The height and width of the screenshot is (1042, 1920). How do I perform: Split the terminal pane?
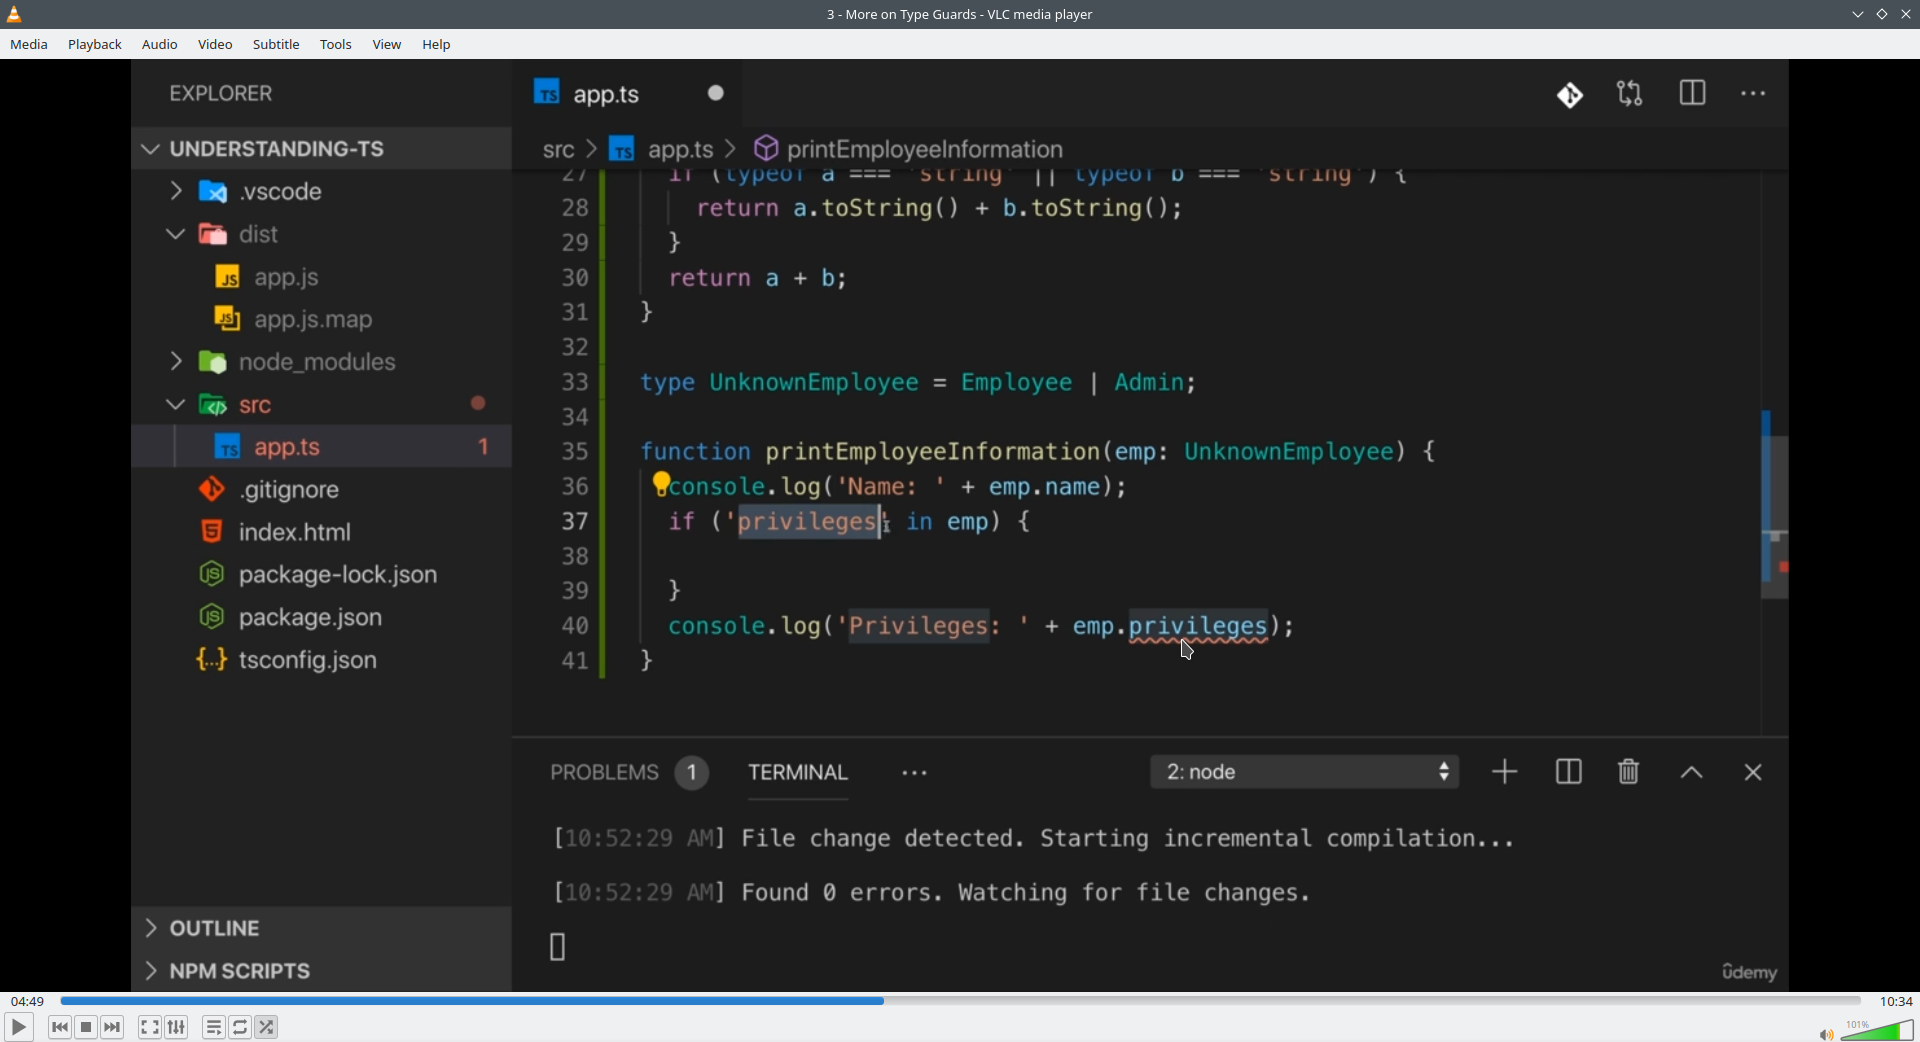pyautogui.click(x=1568, y=773)
